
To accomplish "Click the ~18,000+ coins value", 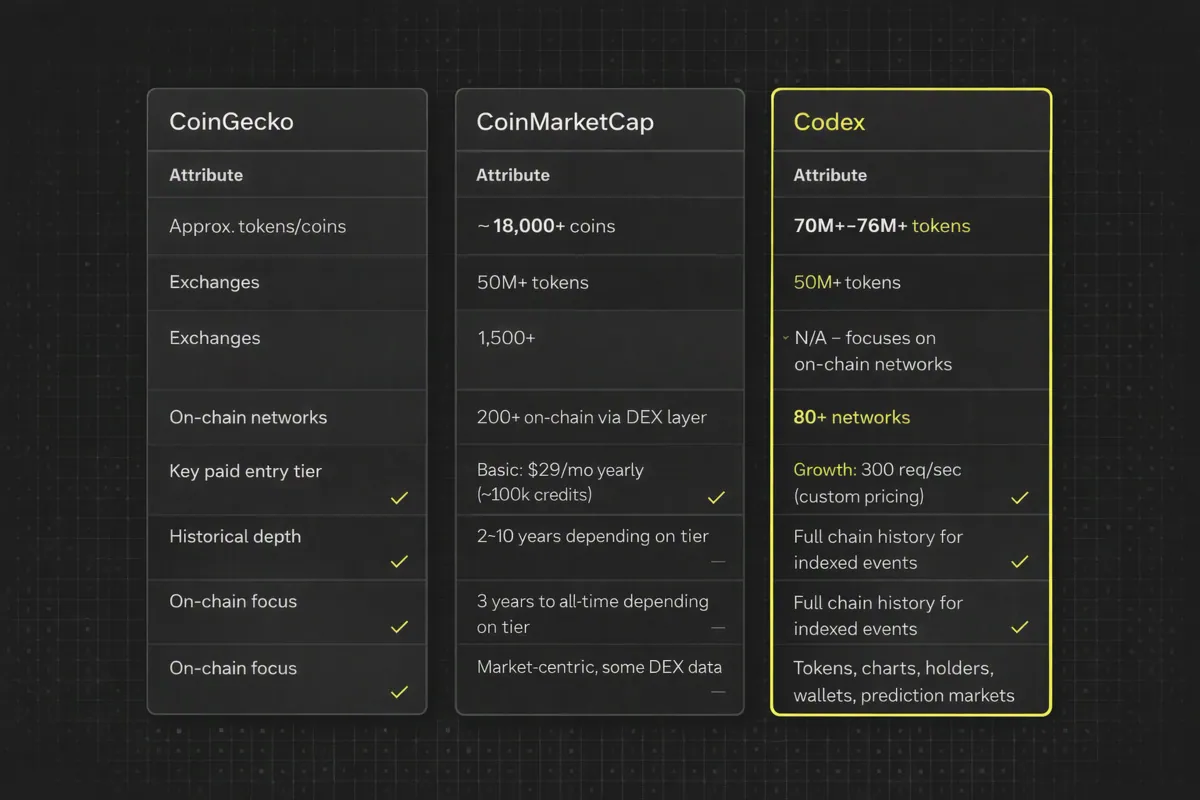I will [x=546, y=226].
